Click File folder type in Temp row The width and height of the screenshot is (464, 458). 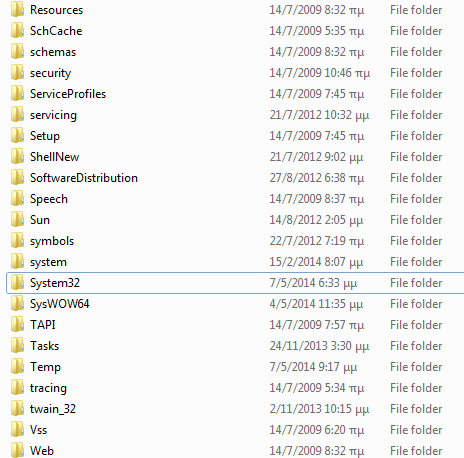pos(416,367)
